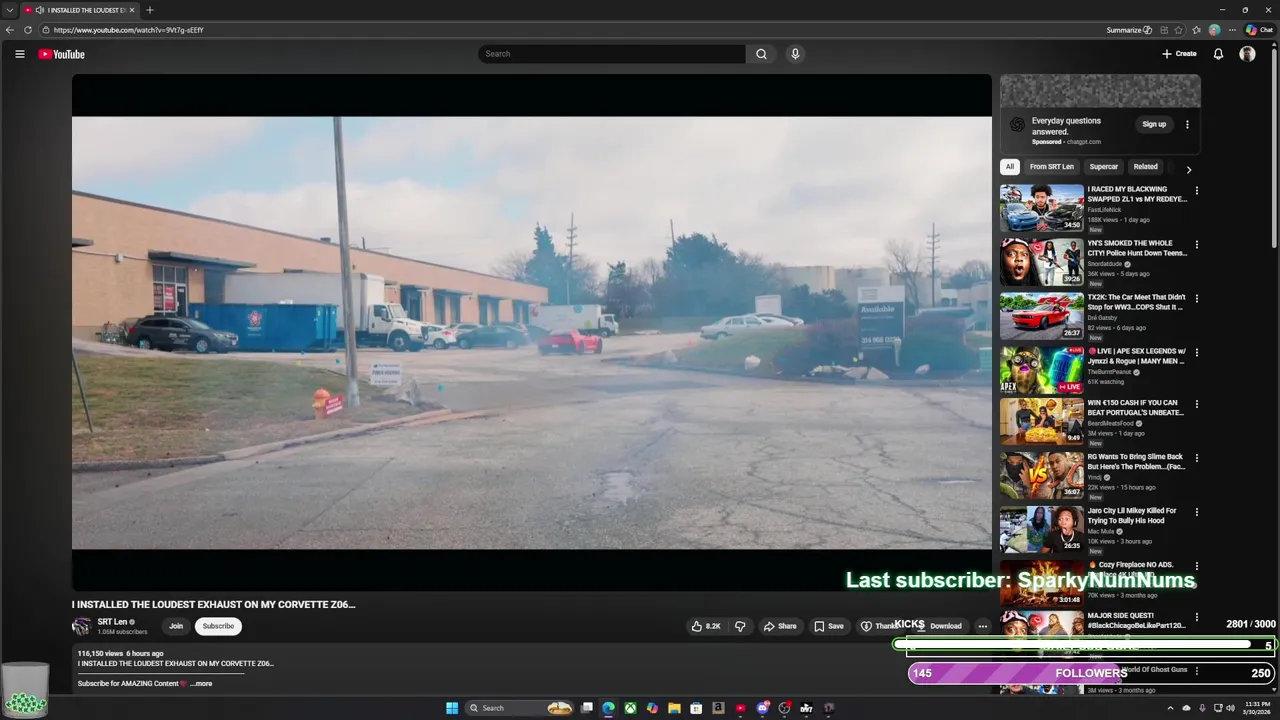Open File Explorer from taskbar
Viewport: 1280px width, 720px height.
(674, 708)
